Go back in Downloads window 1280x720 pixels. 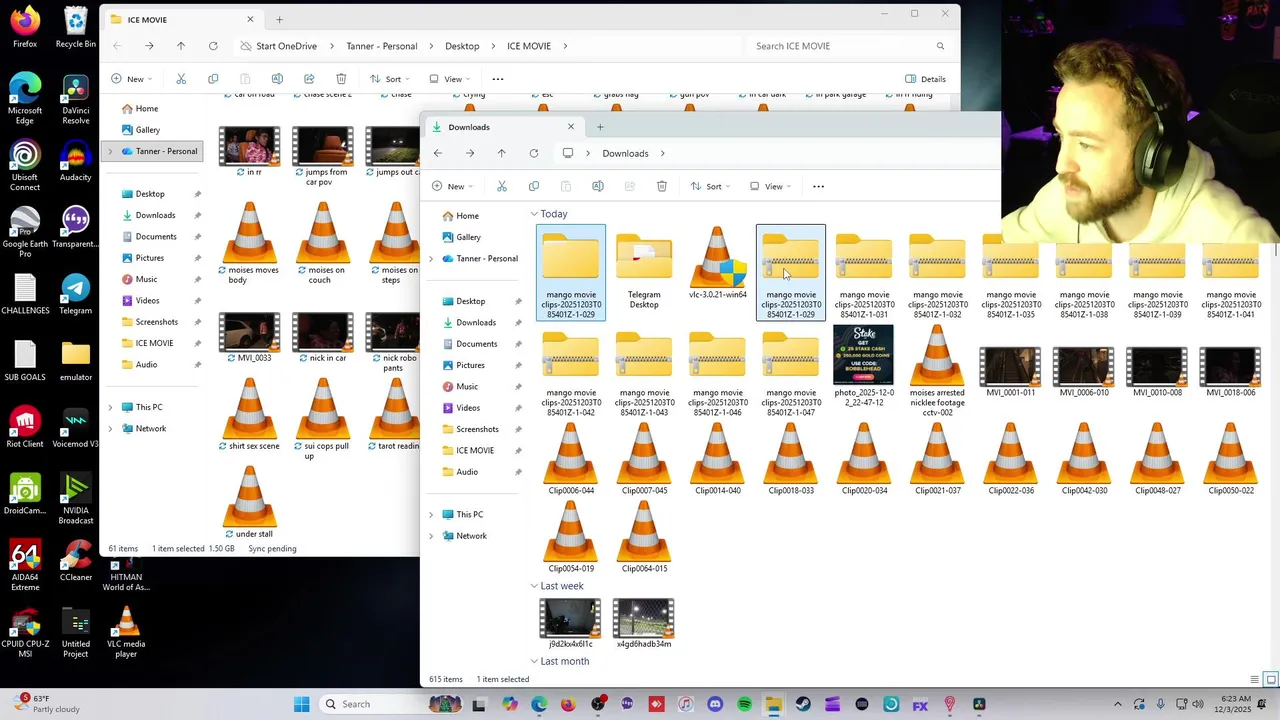click(438, 153)
